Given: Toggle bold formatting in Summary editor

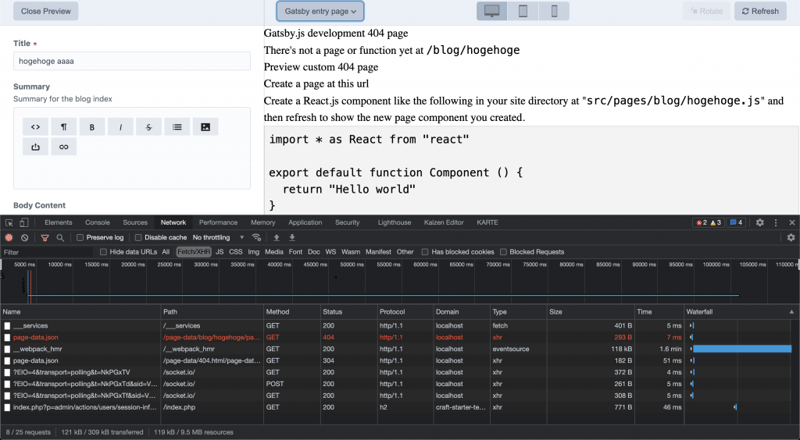Looking at the screenshot, I should pos(92,127).
